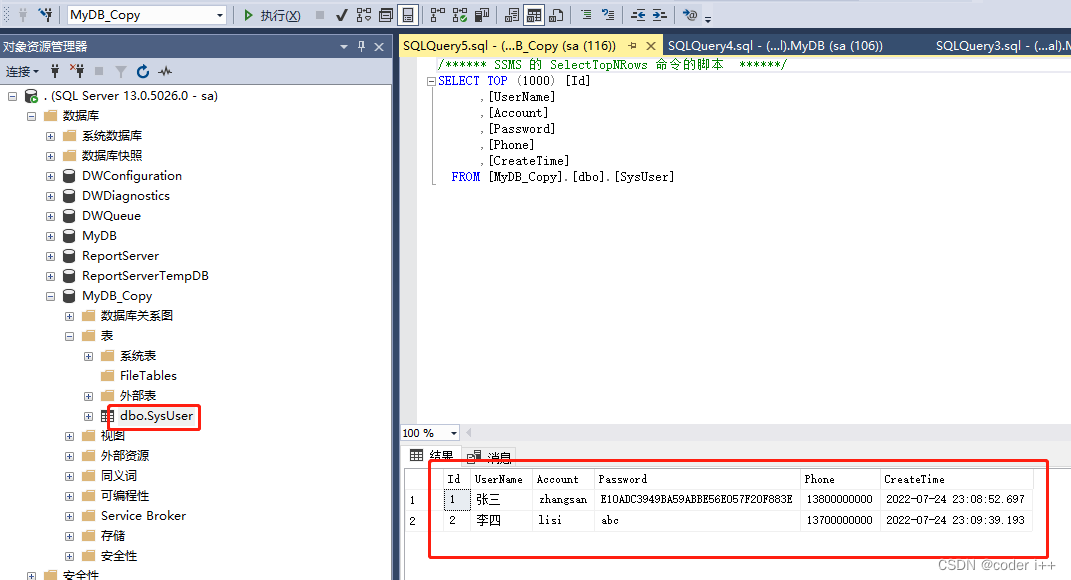
Task: Expand the MyDB database node
Action: pos(51,236)
